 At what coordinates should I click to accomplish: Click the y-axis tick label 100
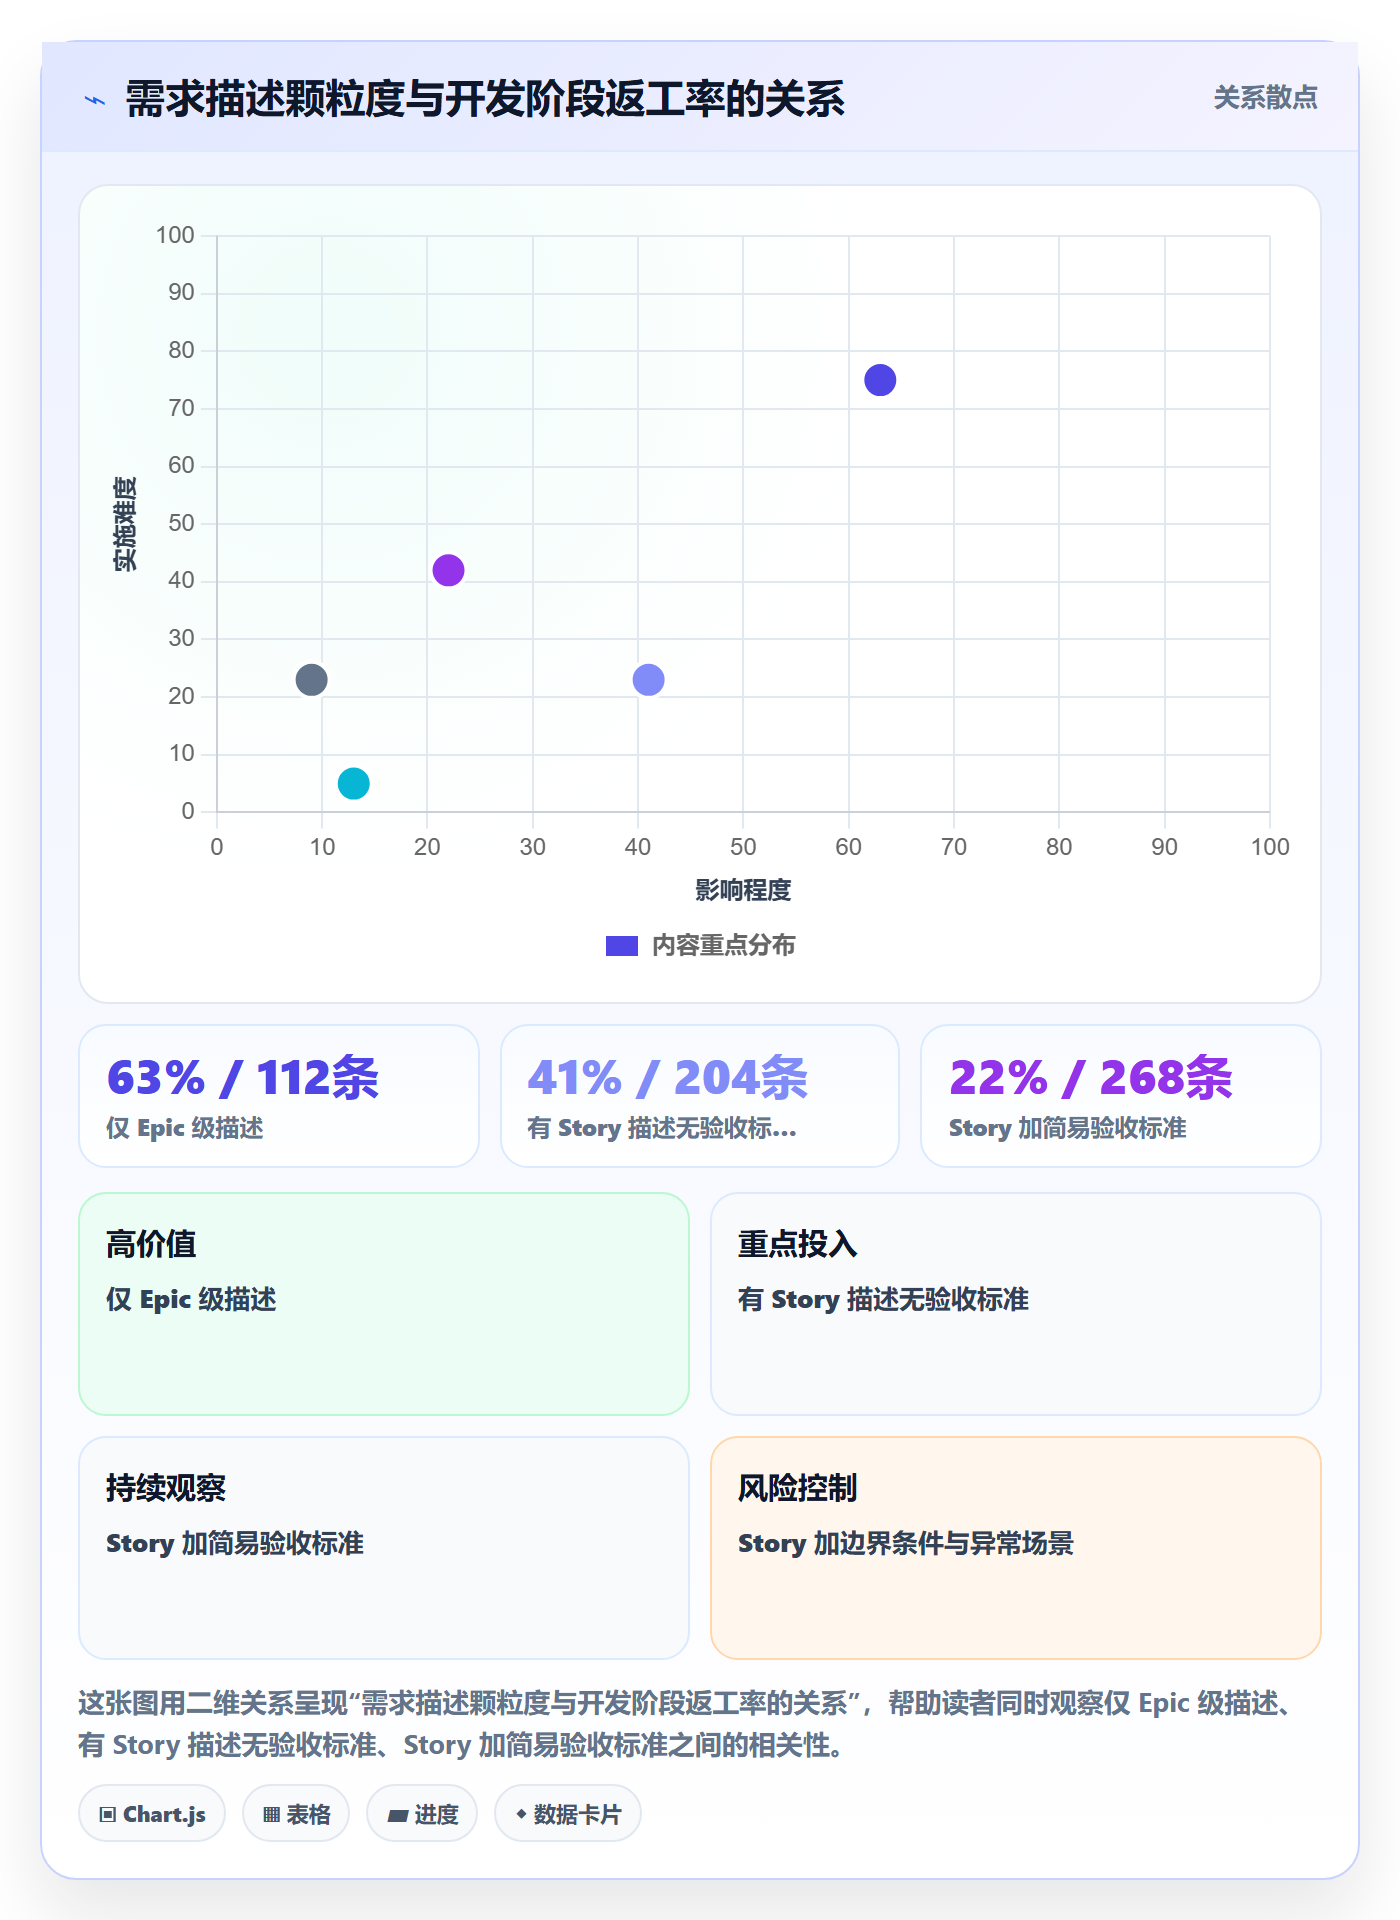coord(175,235)
